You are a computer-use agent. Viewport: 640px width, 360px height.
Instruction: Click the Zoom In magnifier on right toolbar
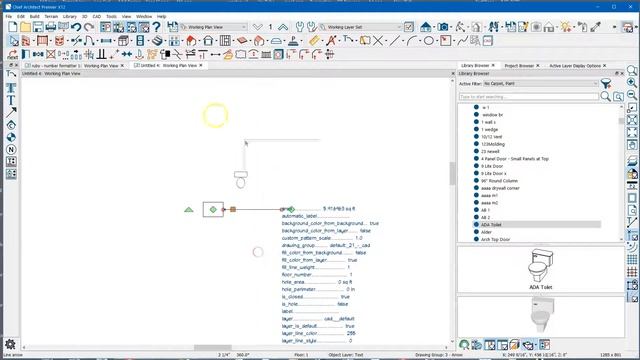632,83
